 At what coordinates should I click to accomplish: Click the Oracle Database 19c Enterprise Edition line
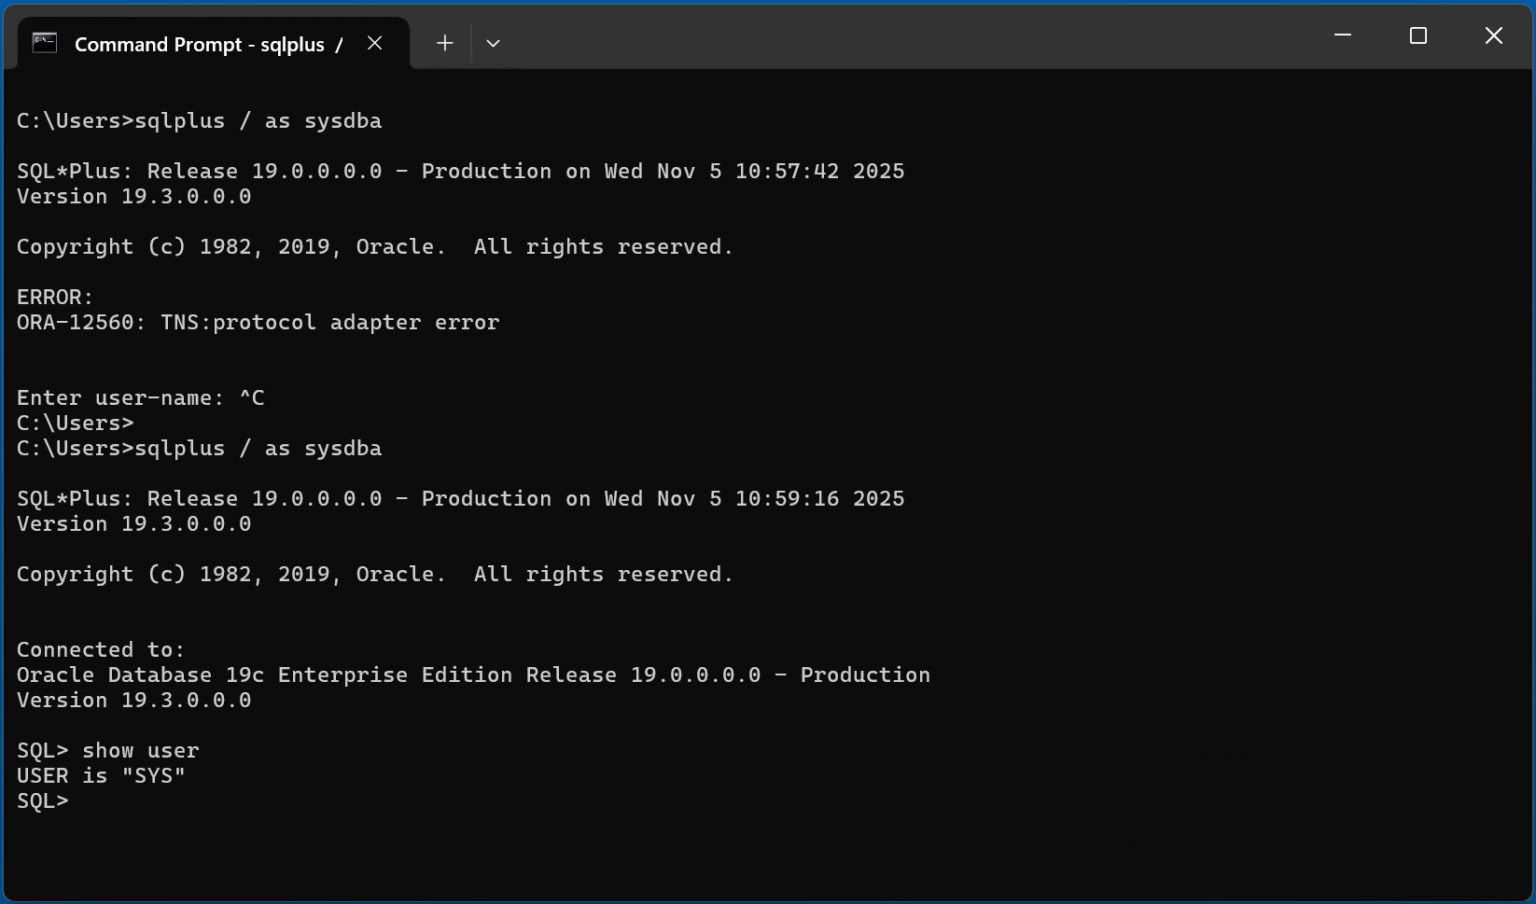(x=472, y=674)
